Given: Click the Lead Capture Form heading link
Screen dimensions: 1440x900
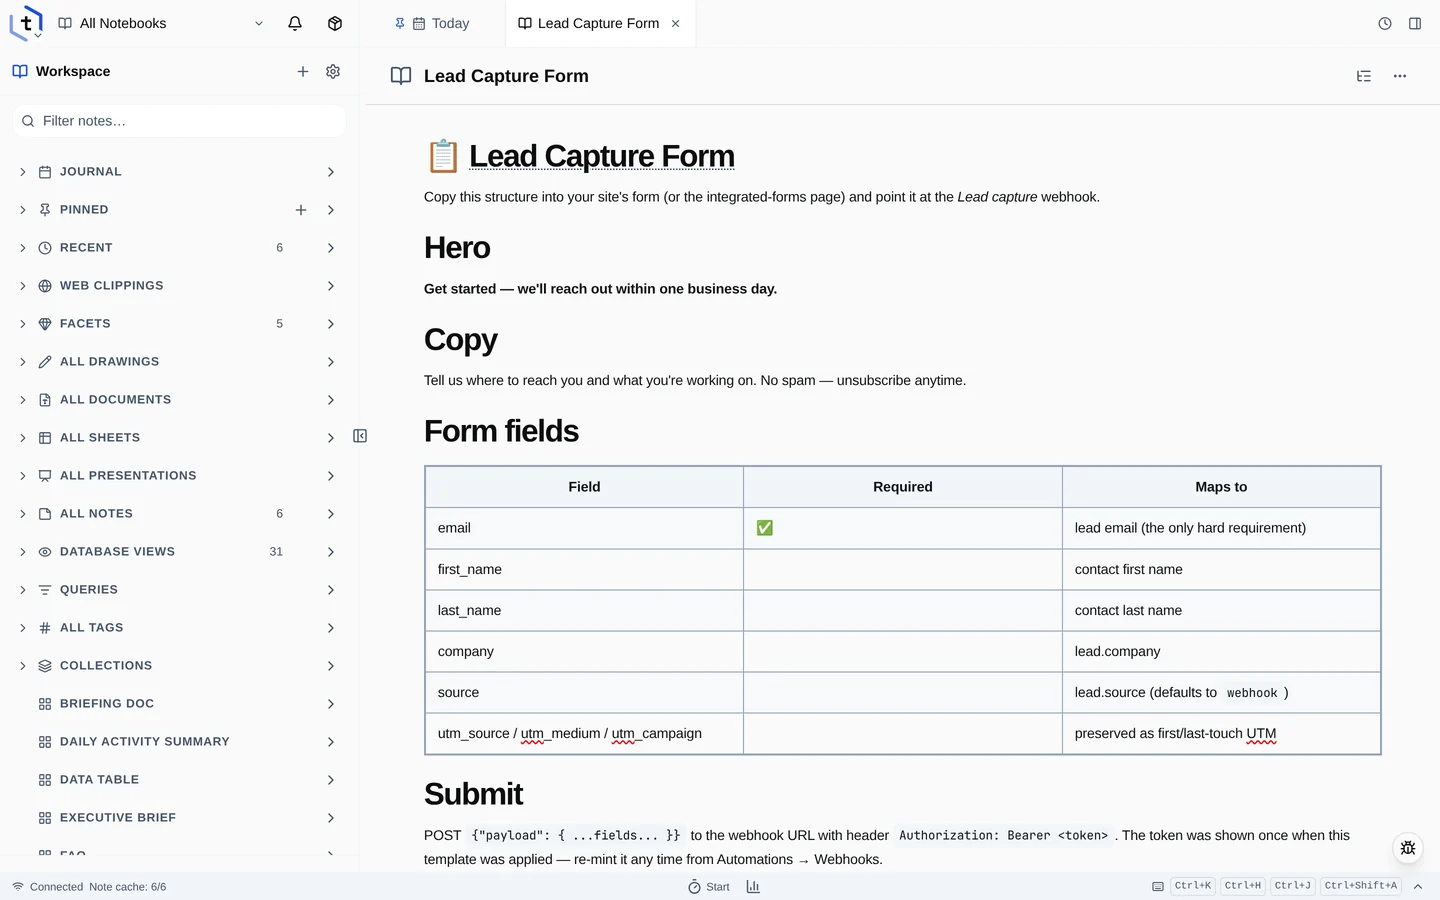Looking at the screenshot, I should (602, 156).
